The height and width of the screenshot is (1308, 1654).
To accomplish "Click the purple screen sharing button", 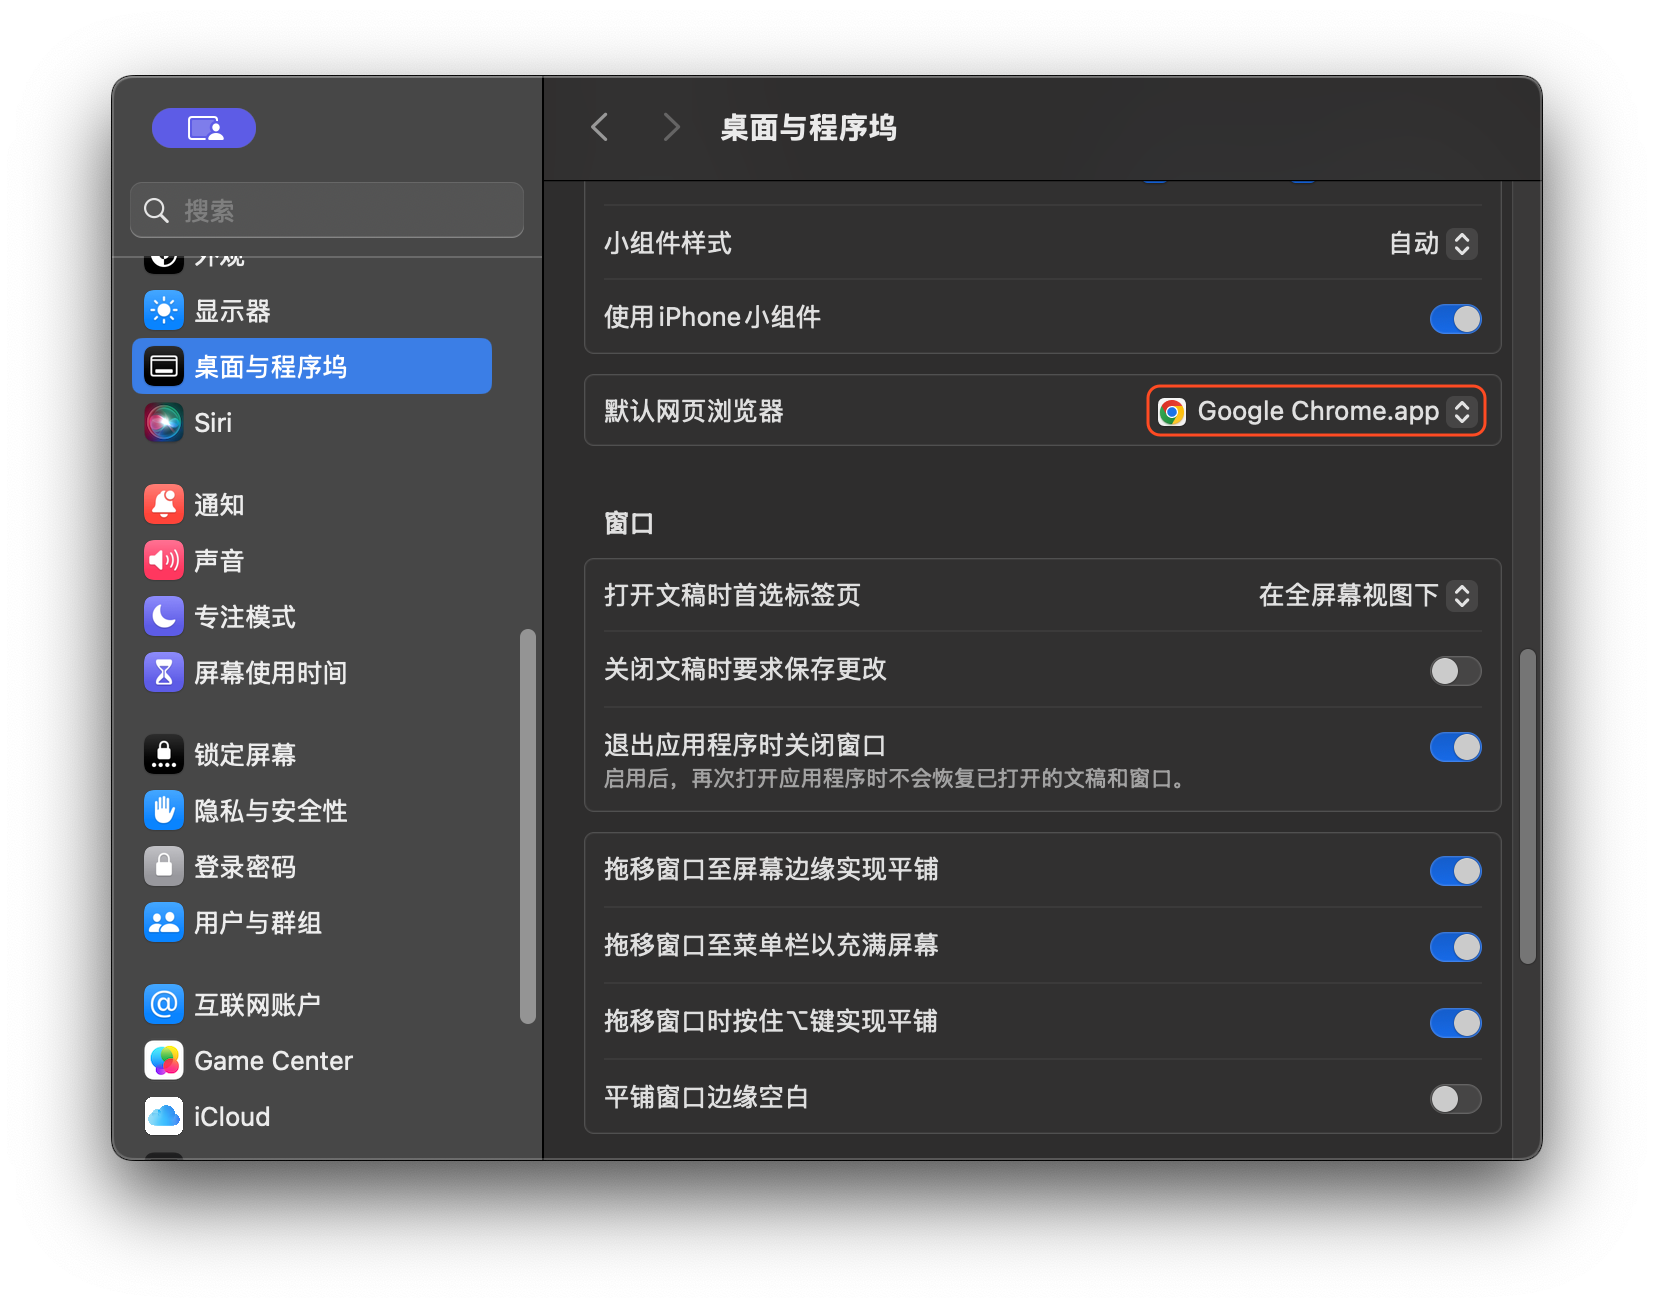I will tap(204, 128).
